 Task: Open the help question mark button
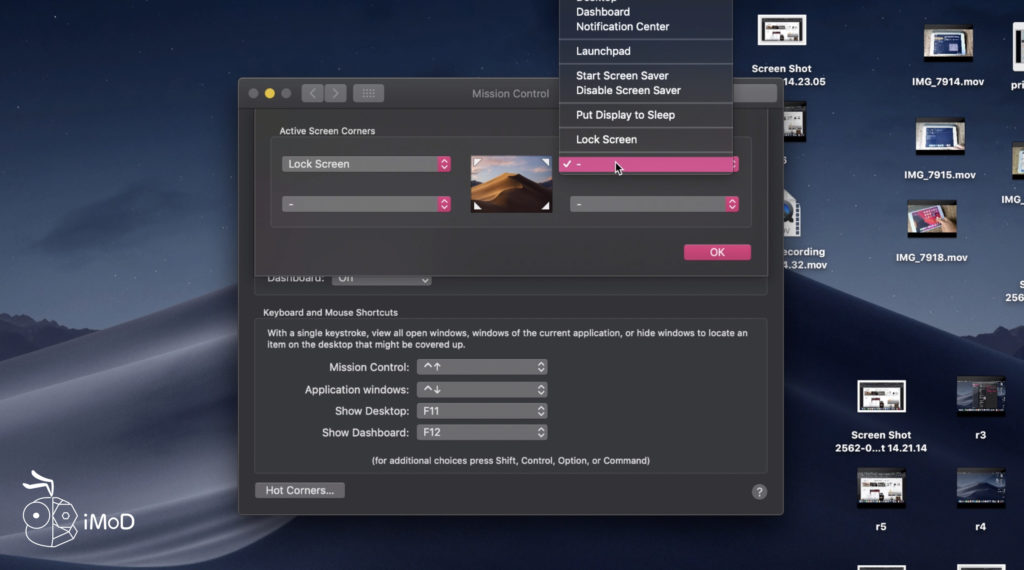tap(759, 492)
